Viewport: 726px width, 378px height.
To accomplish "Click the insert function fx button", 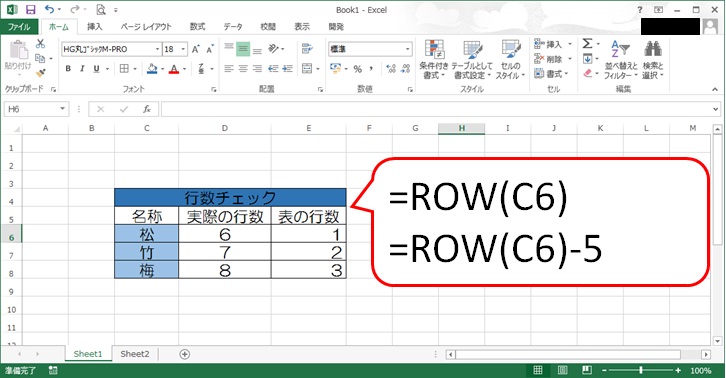I will click(x=147, y=109).
